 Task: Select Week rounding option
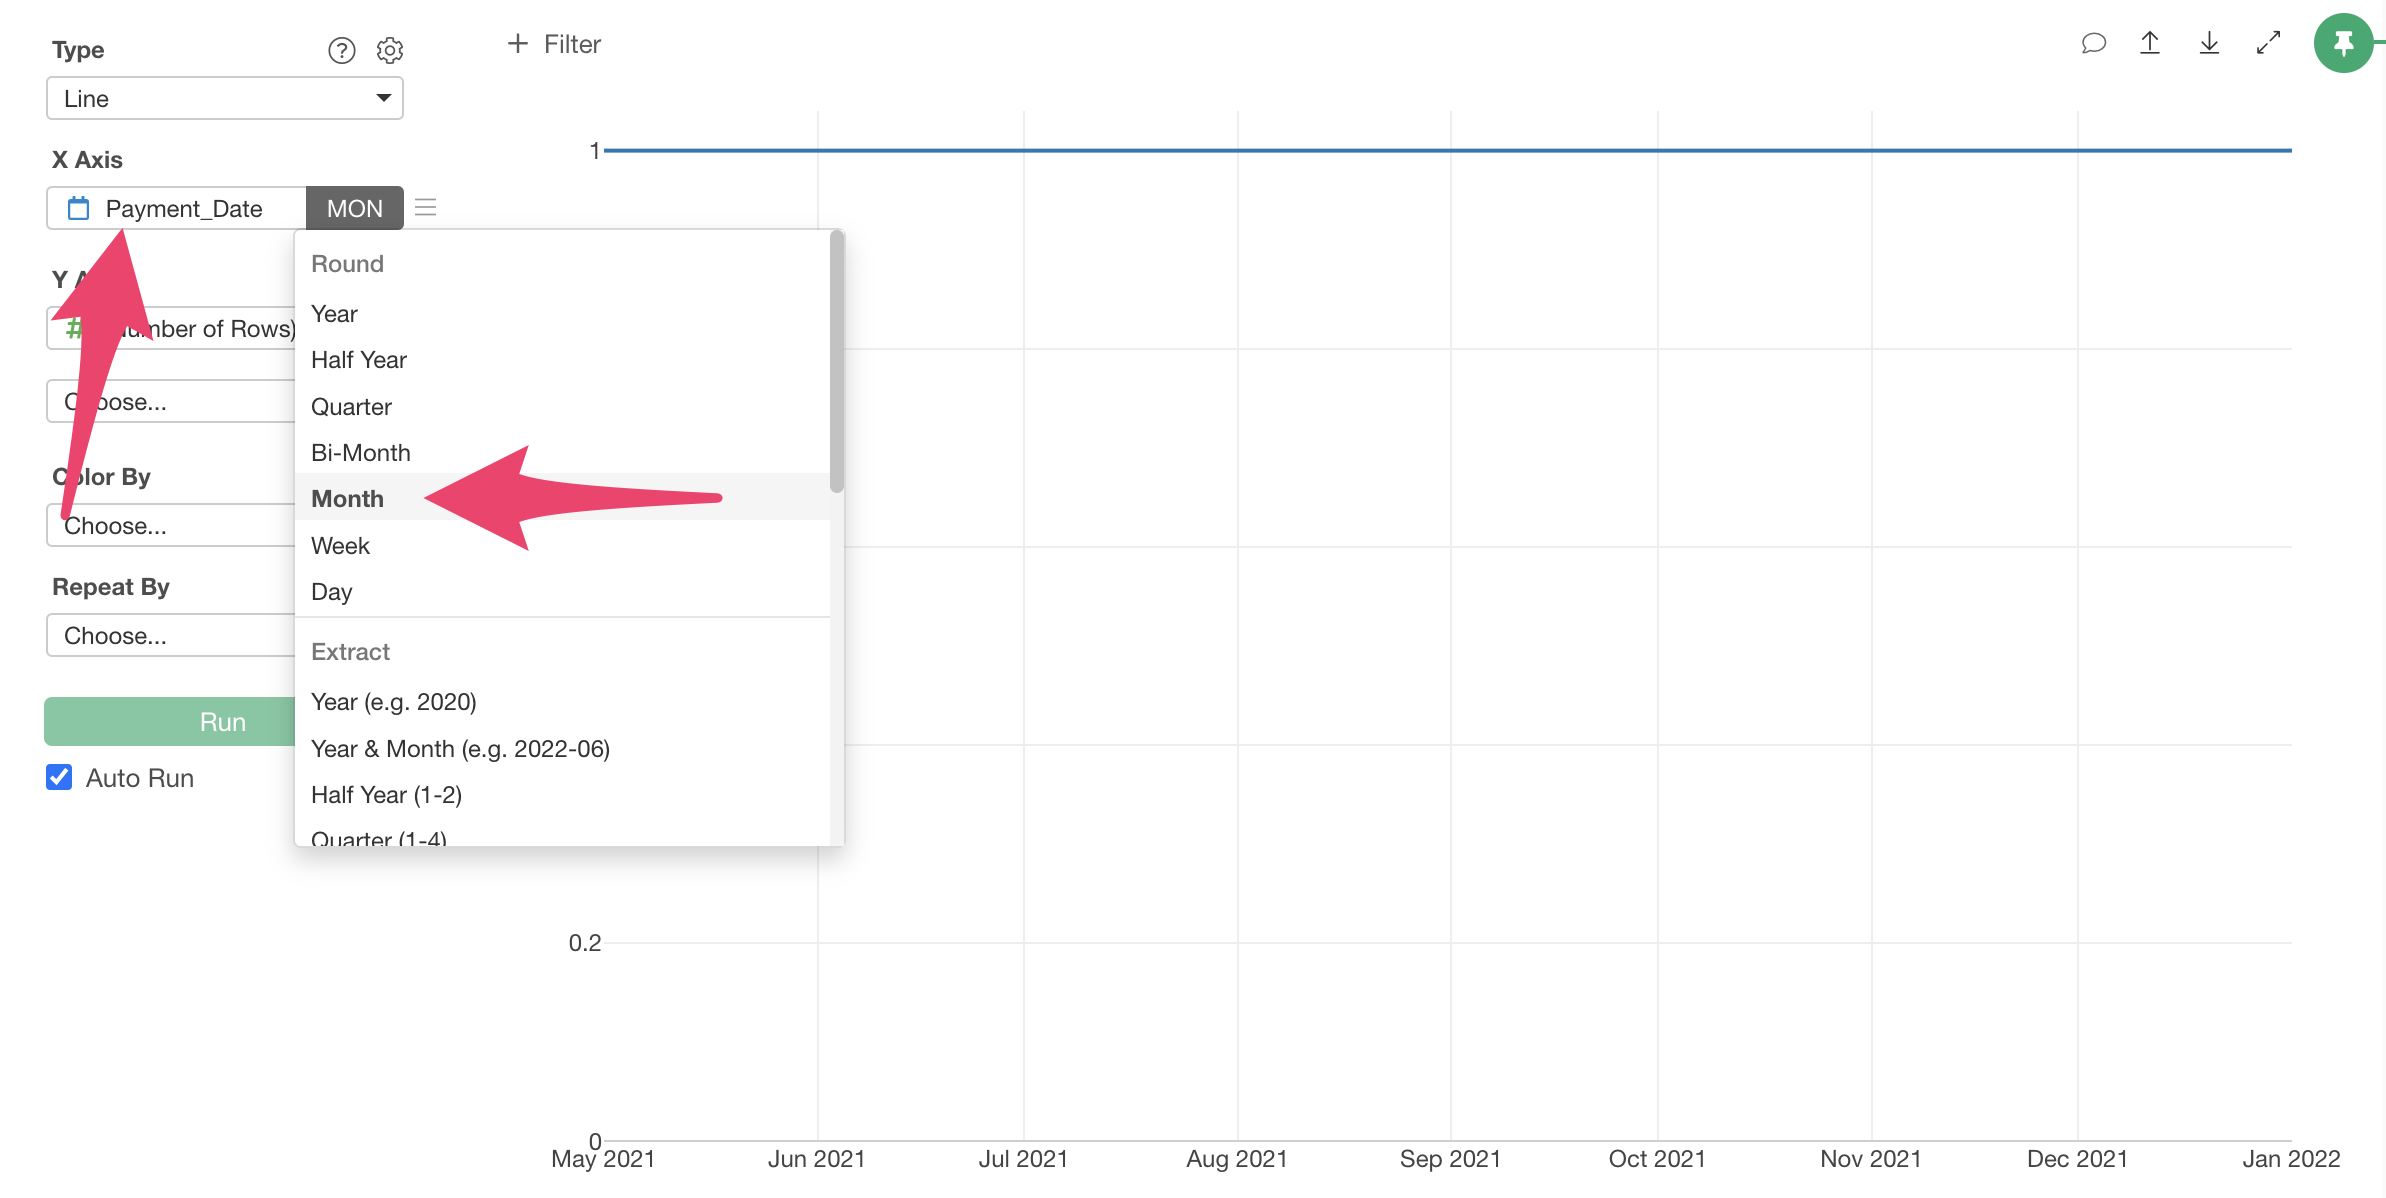pos(340,545)
